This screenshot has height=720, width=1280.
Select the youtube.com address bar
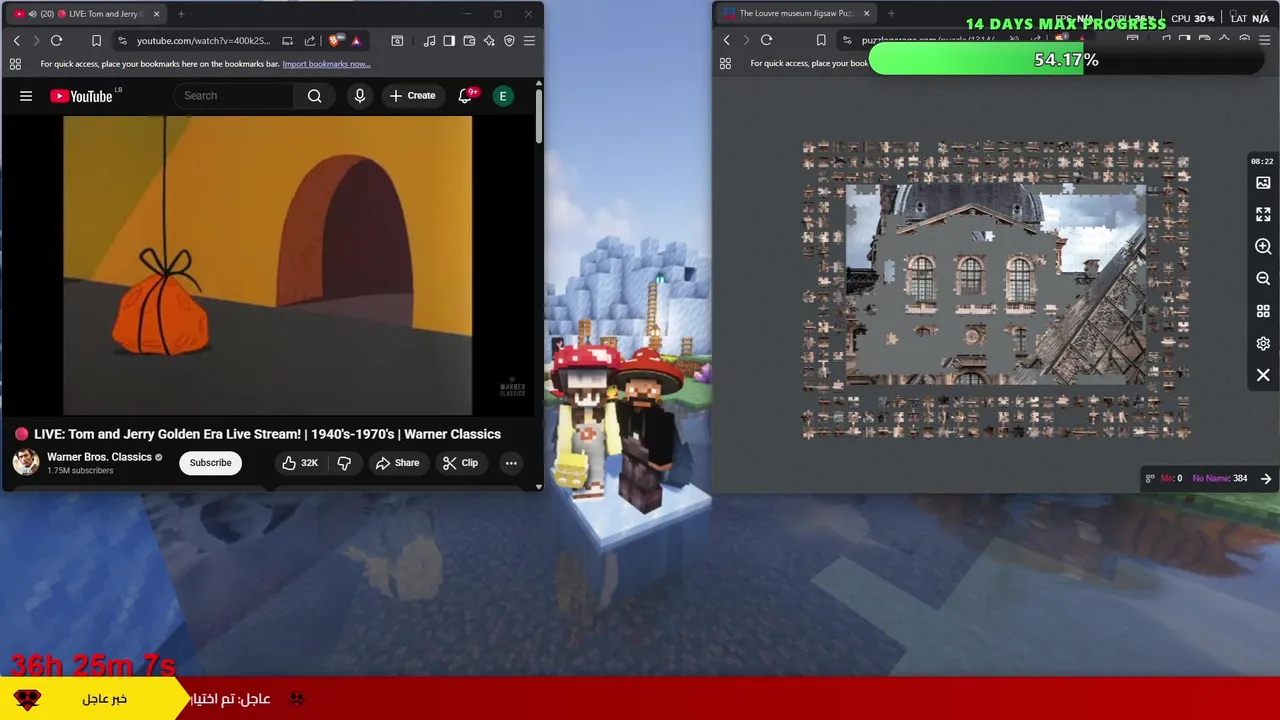203,41
